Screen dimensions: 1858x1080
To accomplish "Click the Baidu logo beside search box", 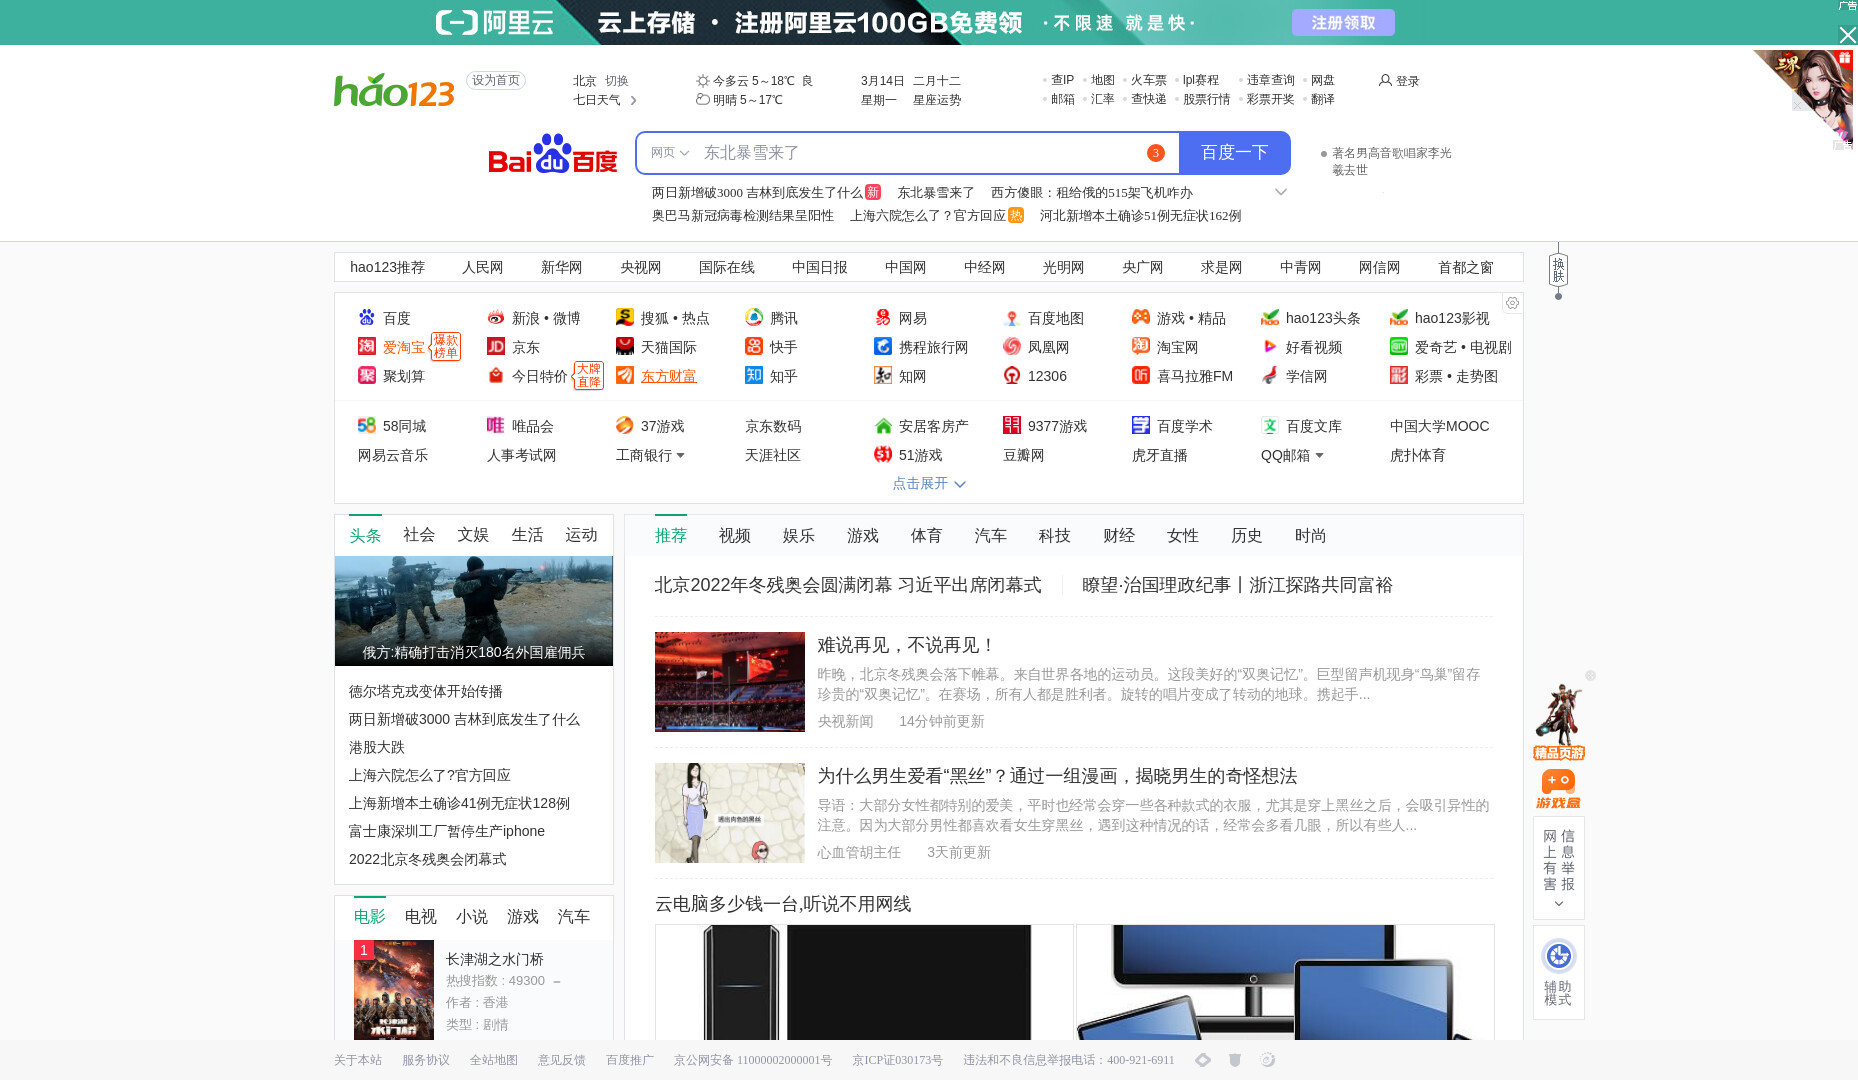I will point(552,154).
